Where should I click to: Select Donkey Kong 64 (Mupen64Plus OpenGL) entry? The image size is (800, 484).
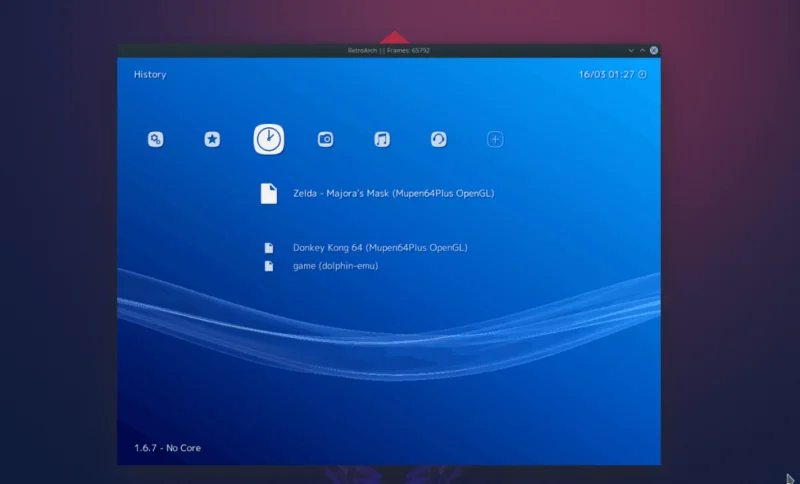pos(380,248)
